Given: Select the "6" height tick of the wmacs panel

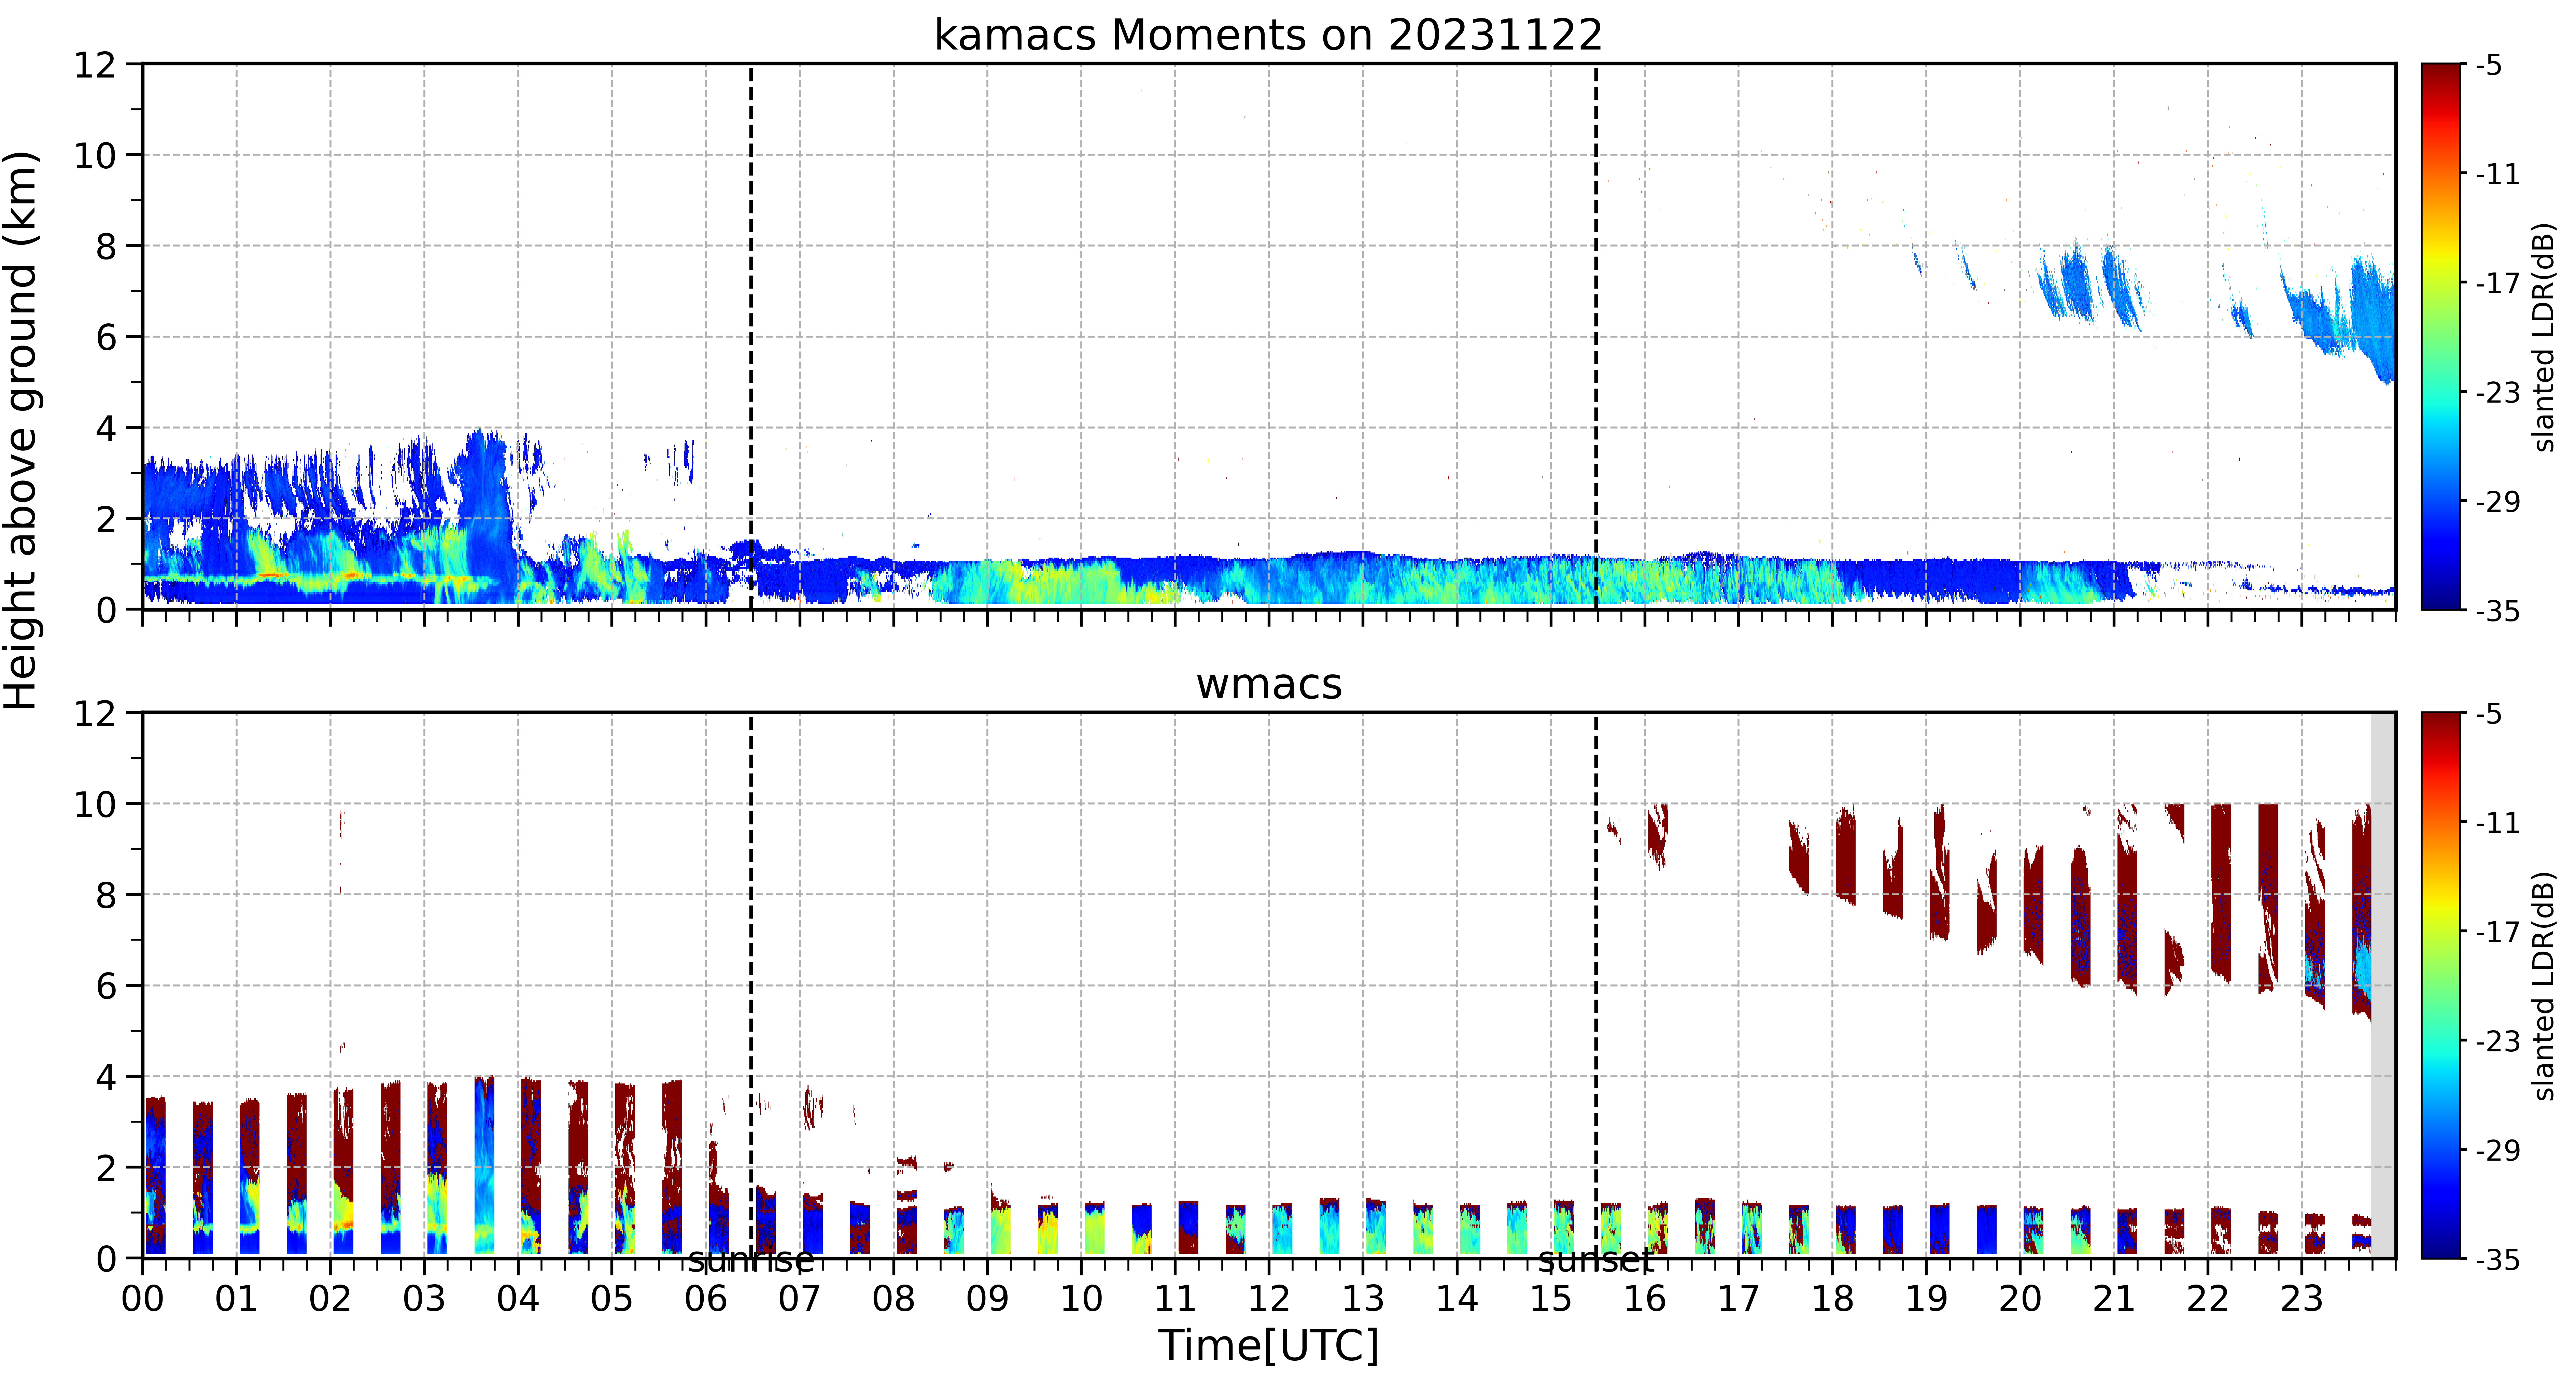Looking at the screenshot, I should pyautogui.click(x=106, y=987).
